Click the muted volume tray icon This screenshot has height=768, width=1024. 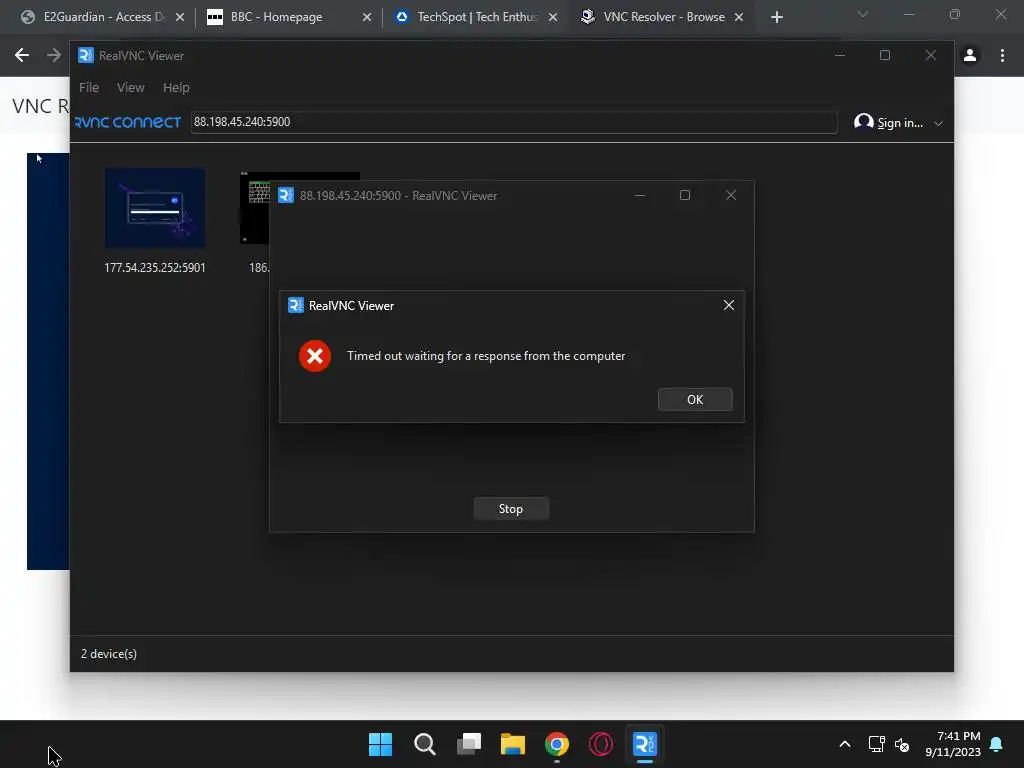902,744
